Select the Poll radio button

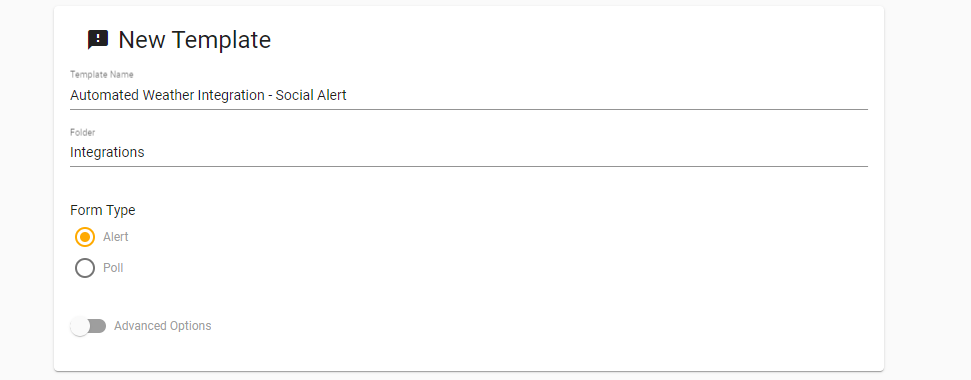(85, 268)
